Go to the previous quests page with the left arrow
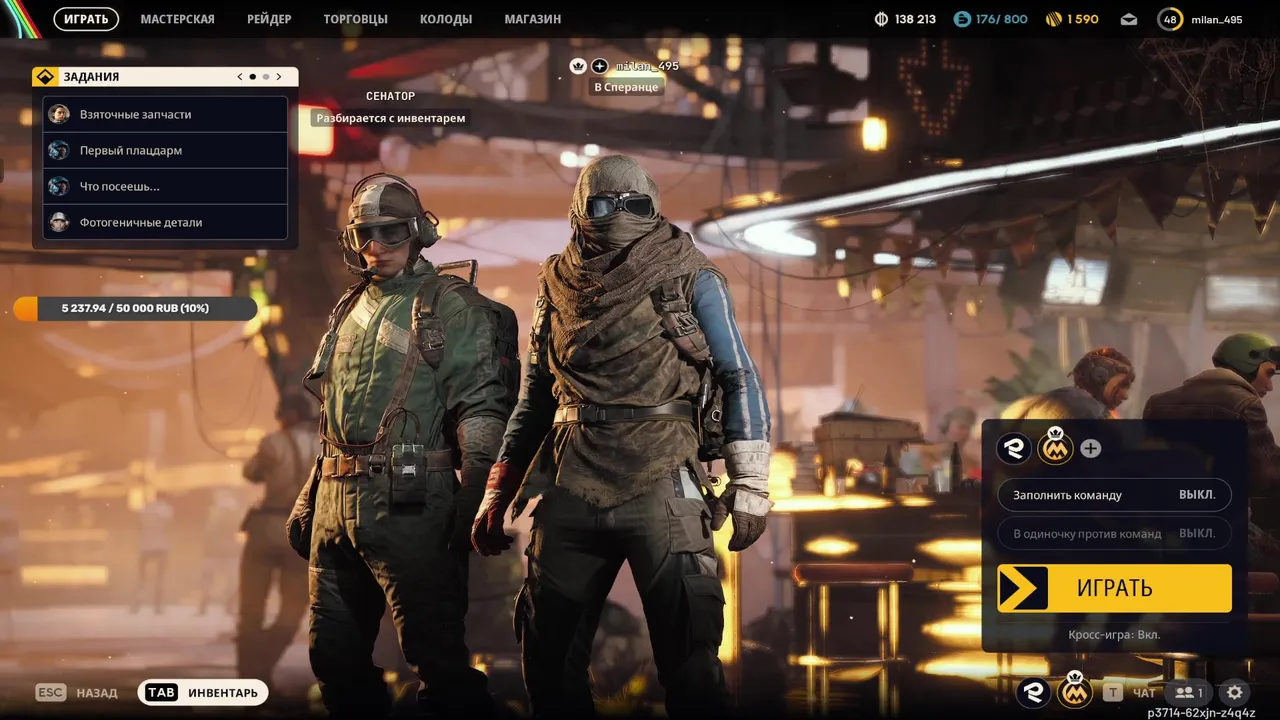 (240, 77)
